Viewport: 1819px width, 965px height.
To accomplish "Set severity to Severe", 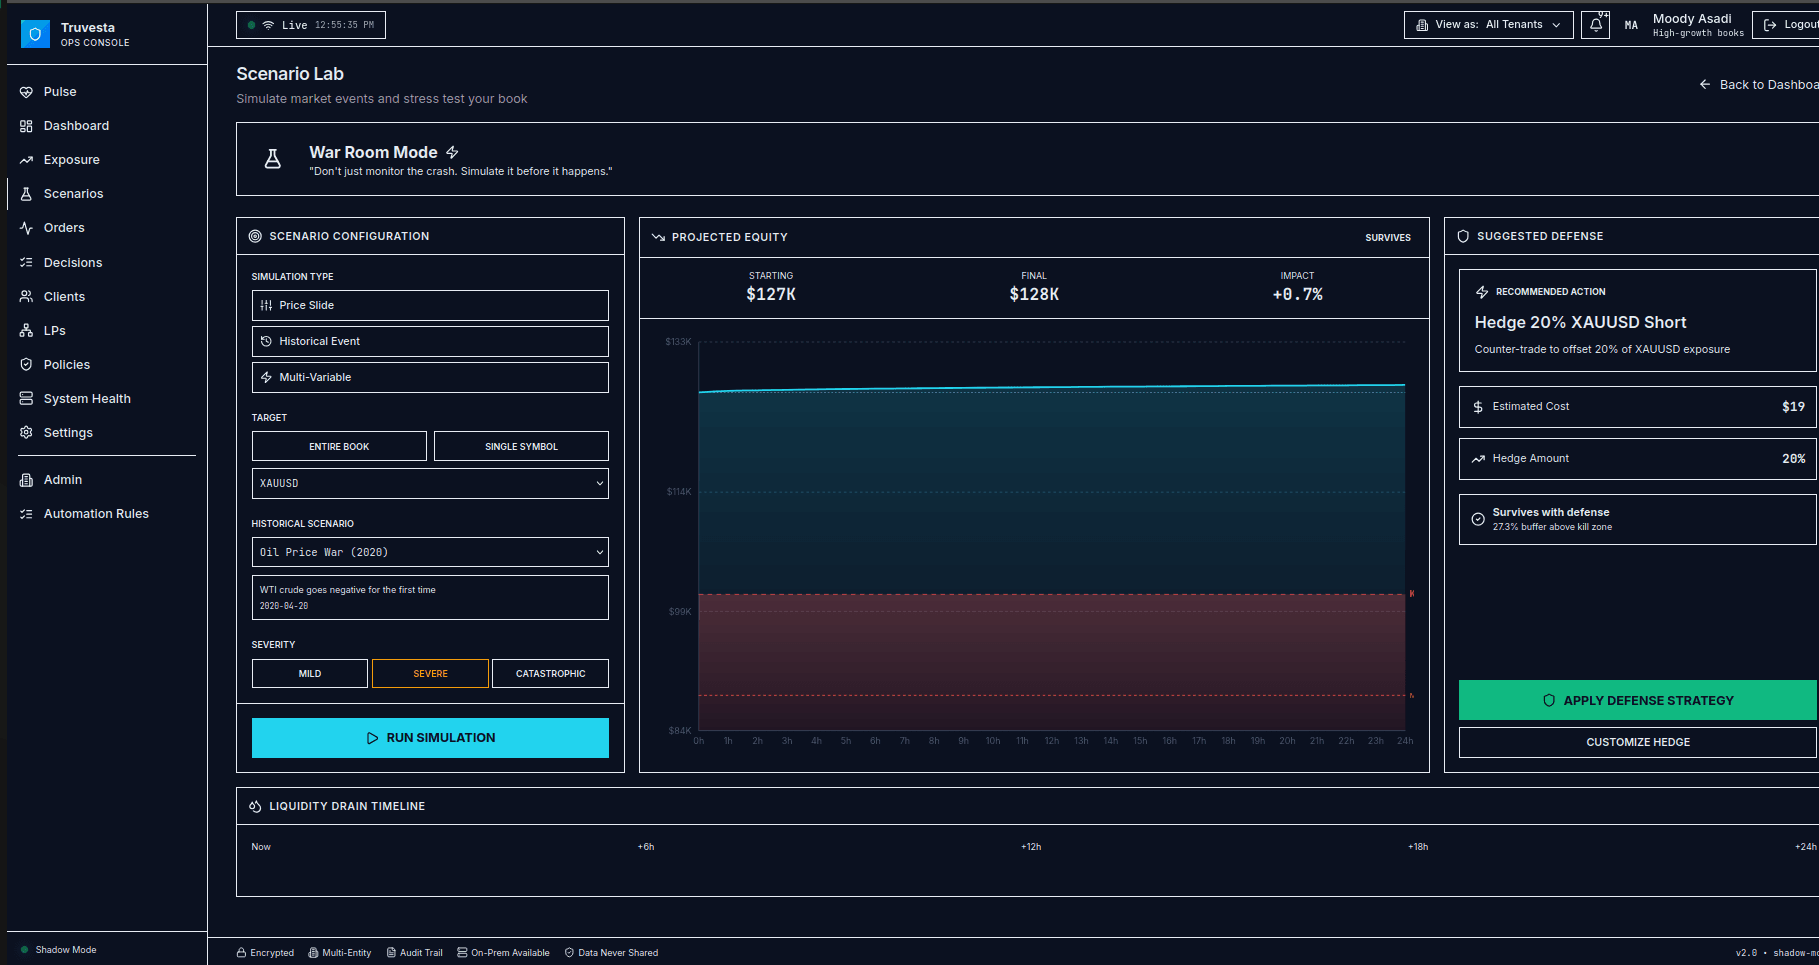I will coord(430,673).
